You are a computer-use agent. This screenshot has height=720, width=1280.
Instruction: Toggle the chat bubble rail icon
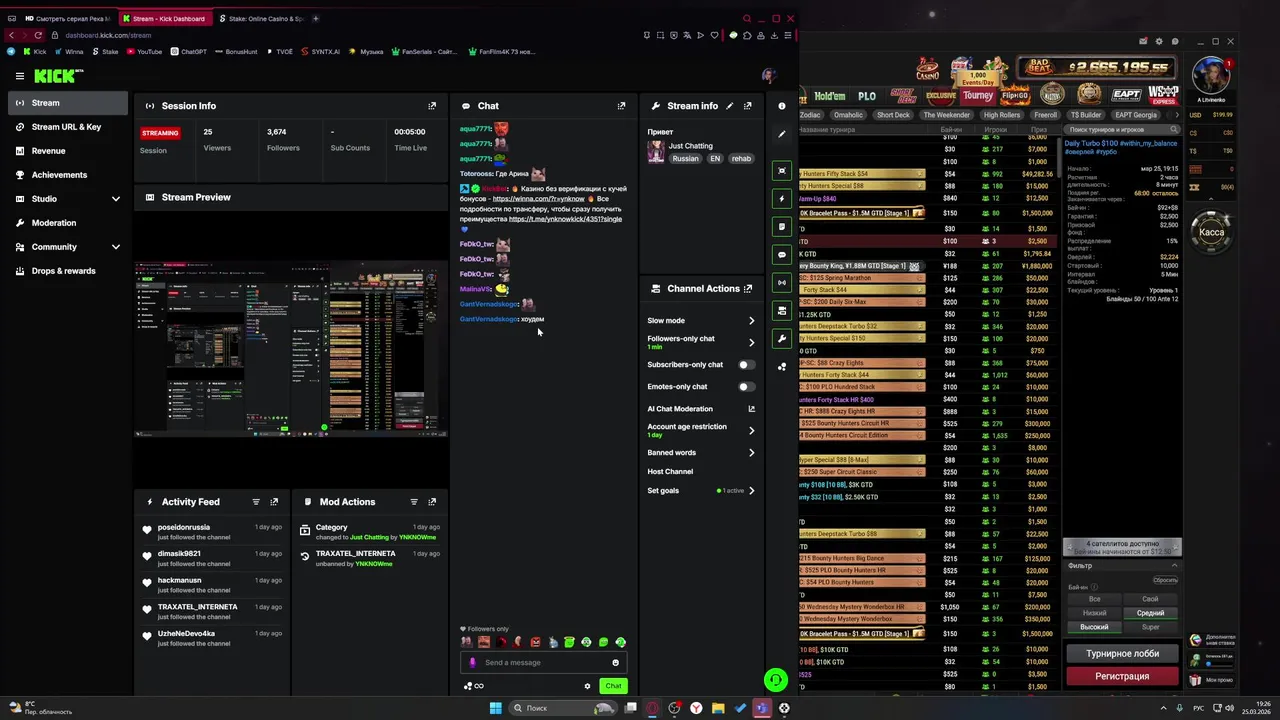point(782,255)
